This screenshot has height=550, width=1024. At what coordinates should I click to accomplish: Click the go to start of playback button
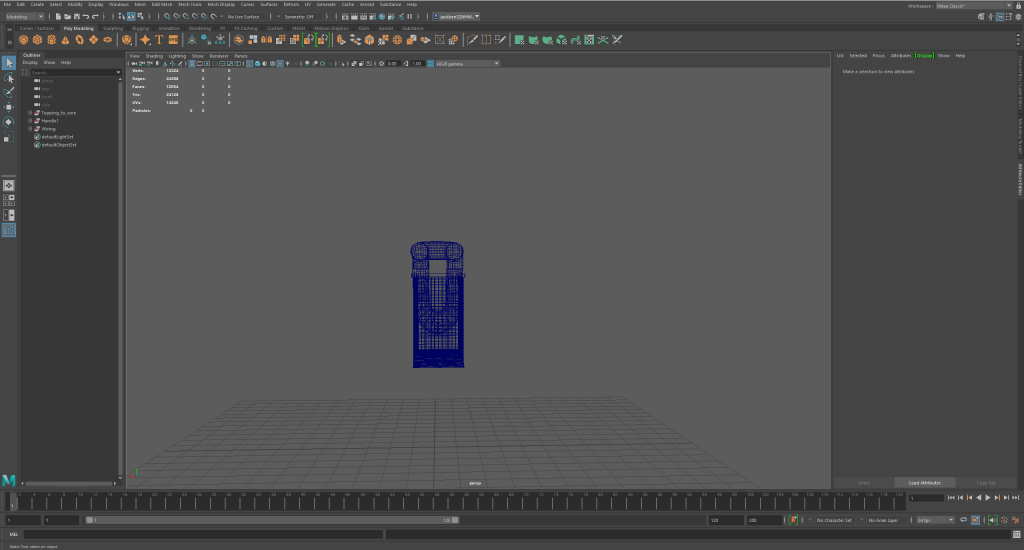(x=952, y=497)
